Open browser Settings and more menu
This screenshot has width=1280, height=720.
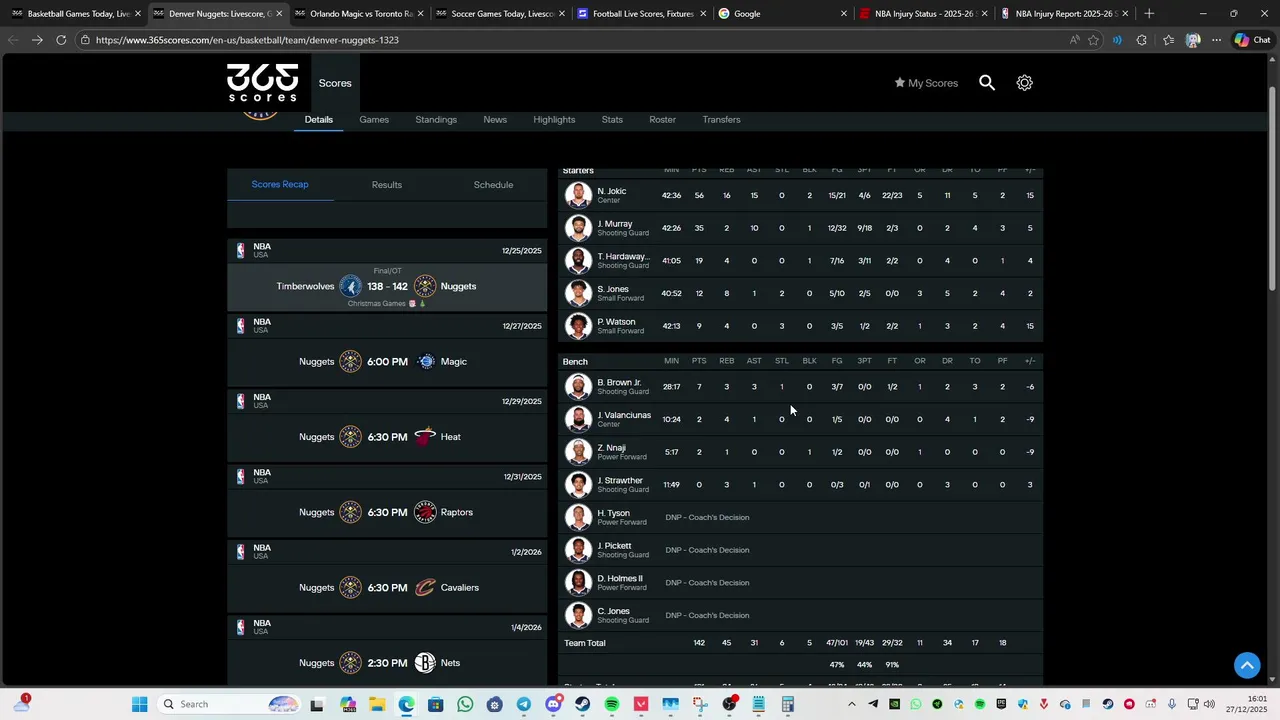pyautogui.click(x=1216, y=40)
